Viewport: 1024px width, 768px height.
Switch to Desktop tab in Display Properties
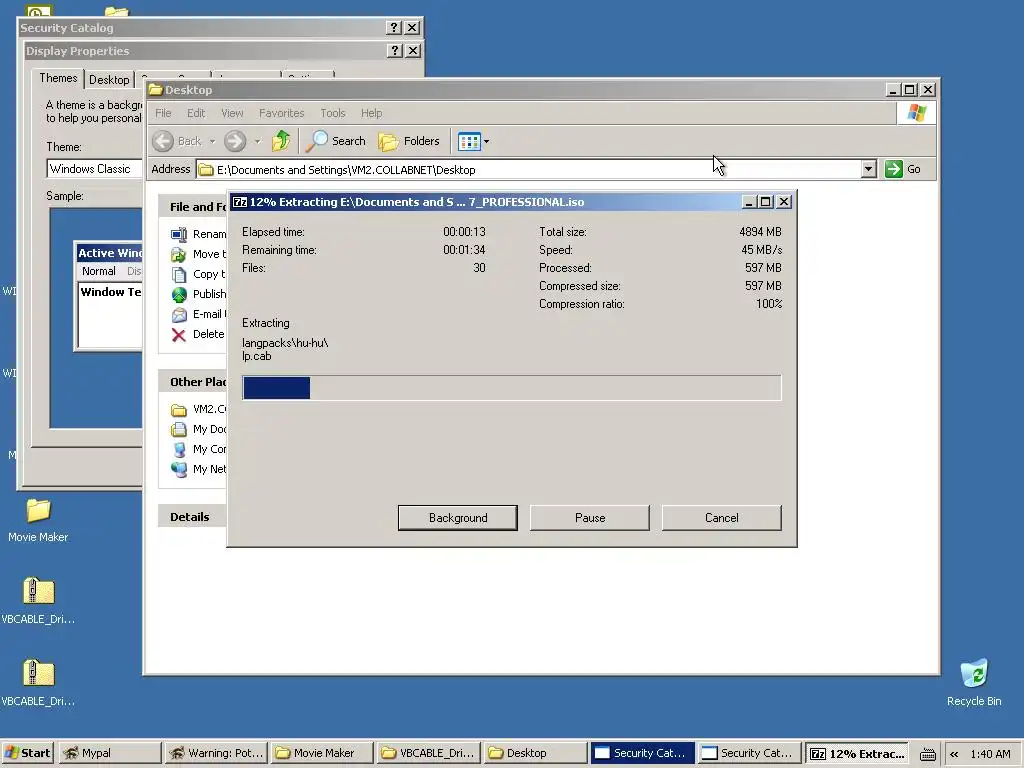pyautogui.click(x=109, y=79)
